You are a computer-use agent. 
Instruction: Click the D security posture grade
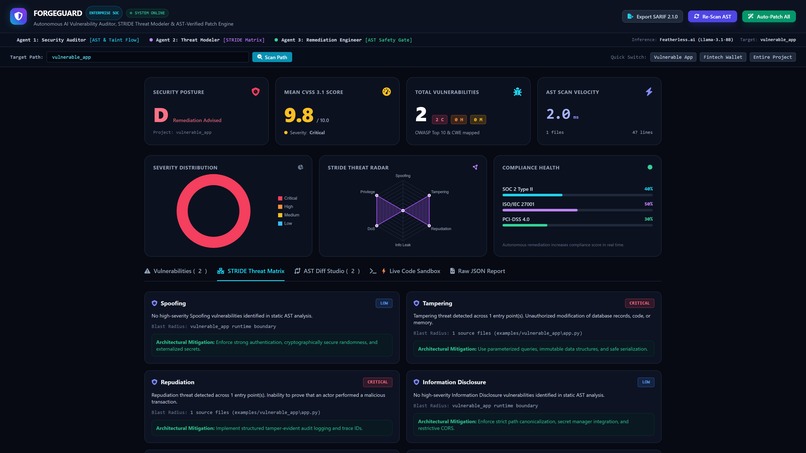pyautogui.click(x=161, y=115)
